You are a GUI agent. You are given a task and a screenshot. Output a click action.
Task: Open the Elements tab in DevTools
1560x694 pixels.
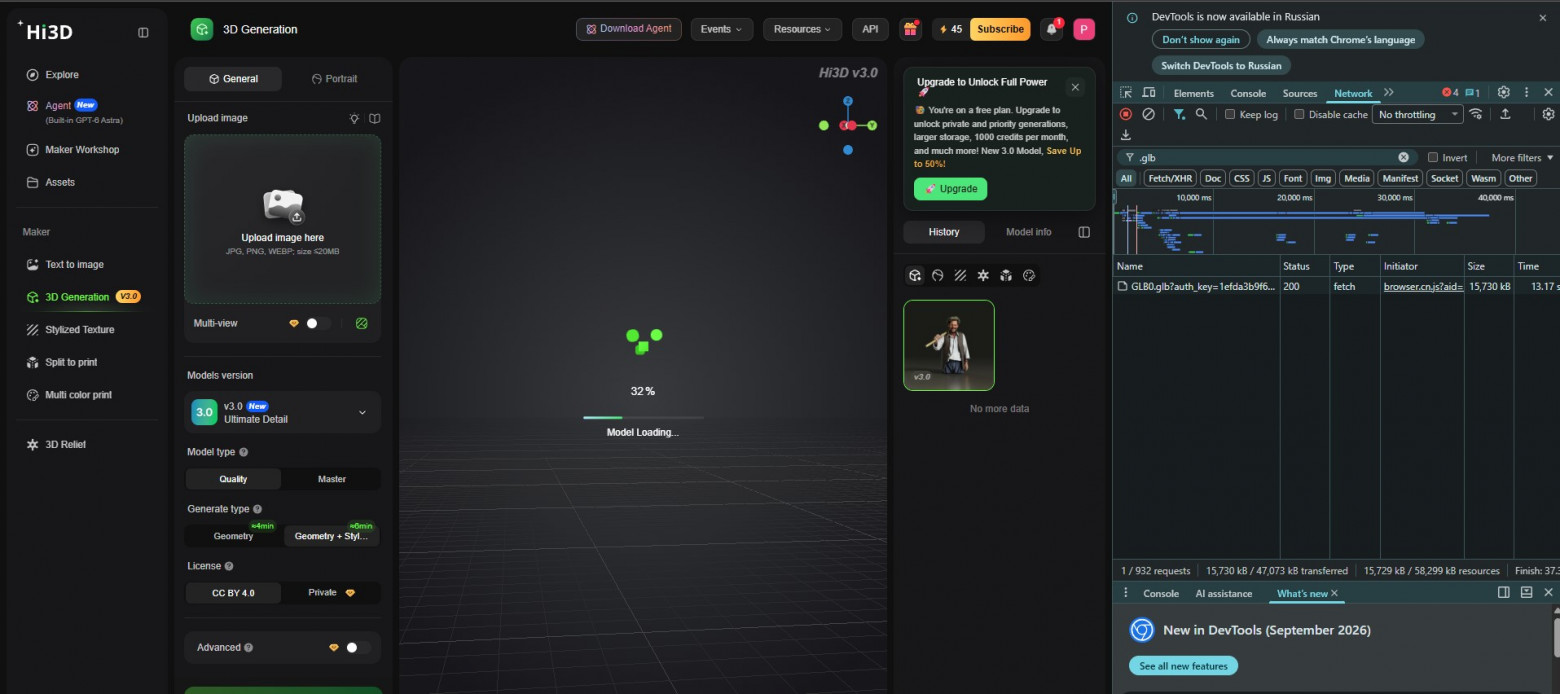1193,93
